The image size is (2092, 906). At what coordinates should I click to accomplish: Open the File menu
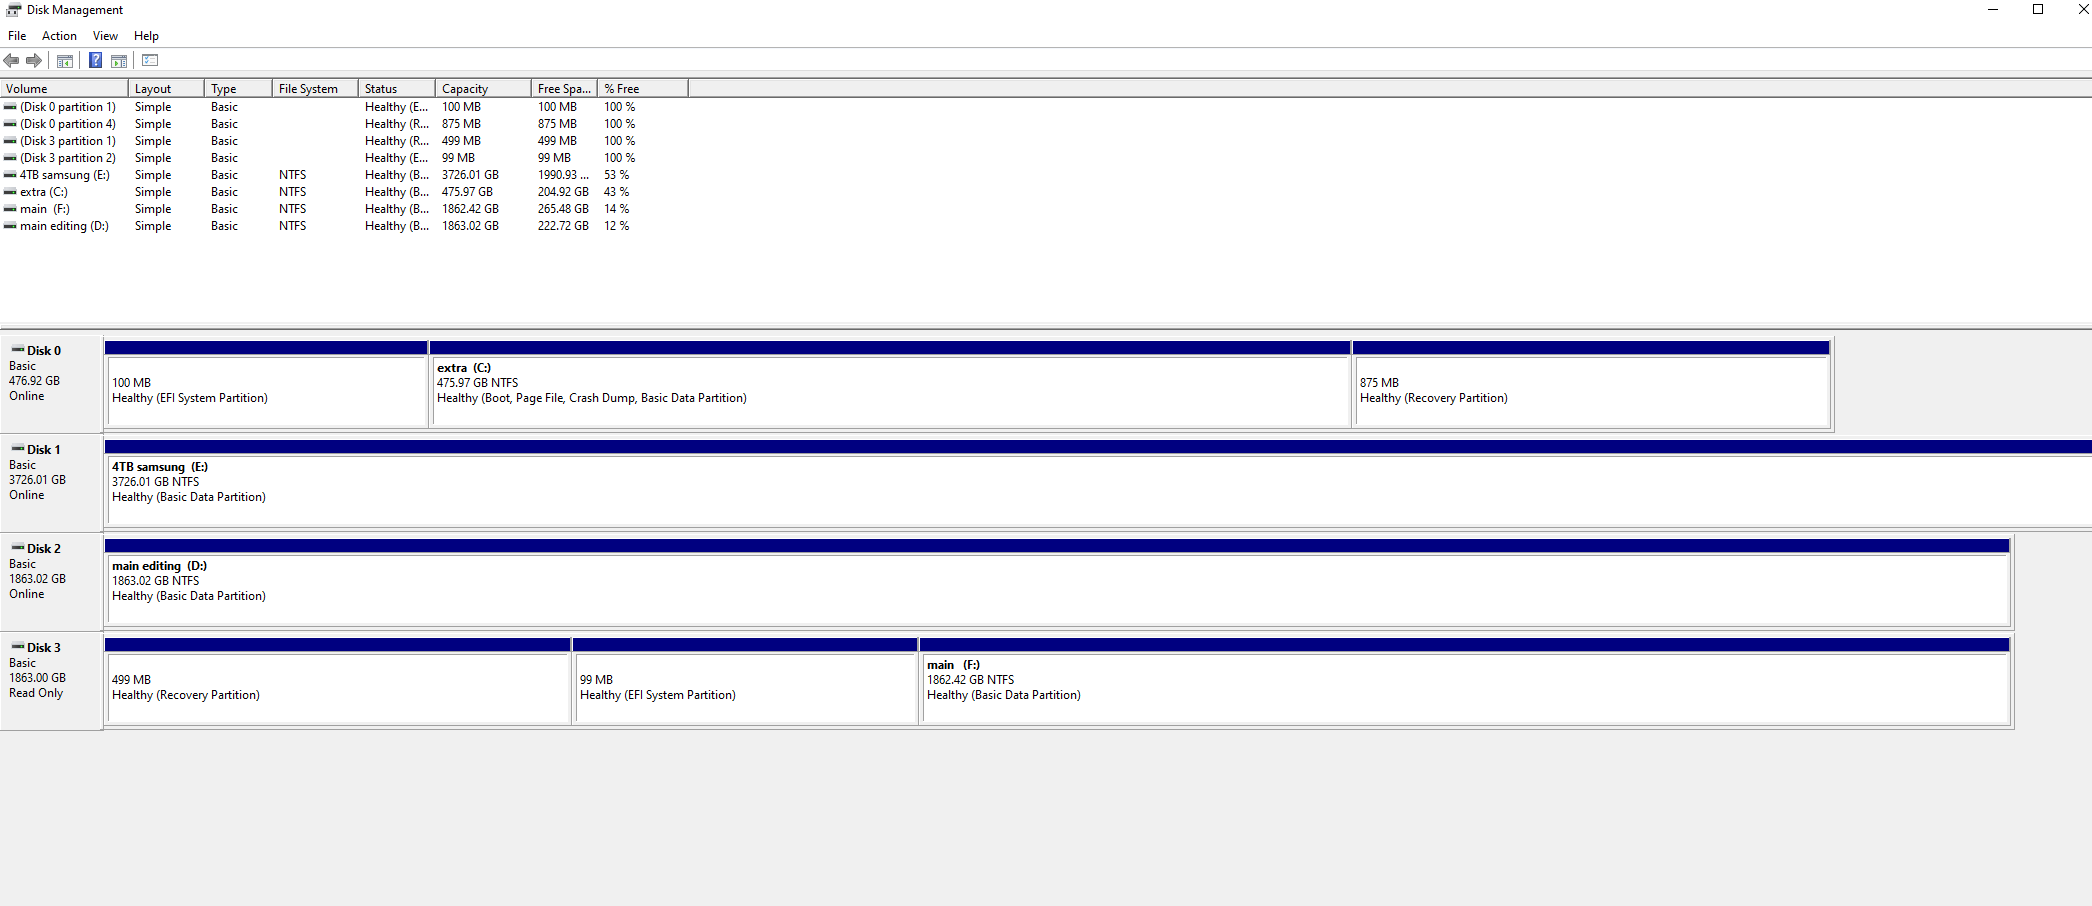(x=17, y=36)
